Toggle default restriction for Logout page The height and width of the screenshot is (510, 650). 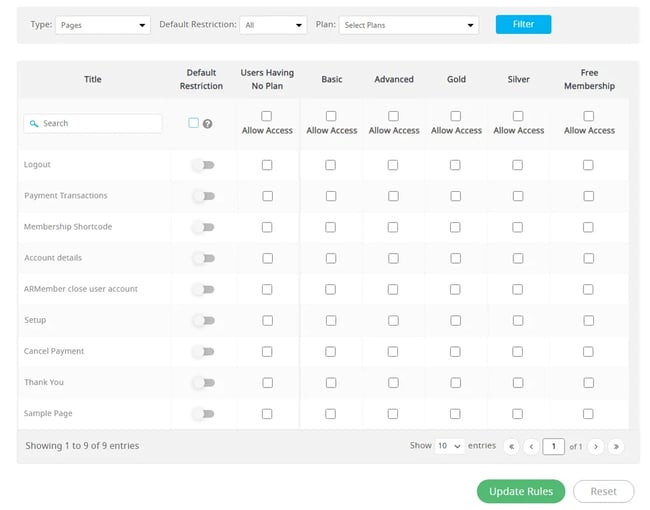click(204, 165)
